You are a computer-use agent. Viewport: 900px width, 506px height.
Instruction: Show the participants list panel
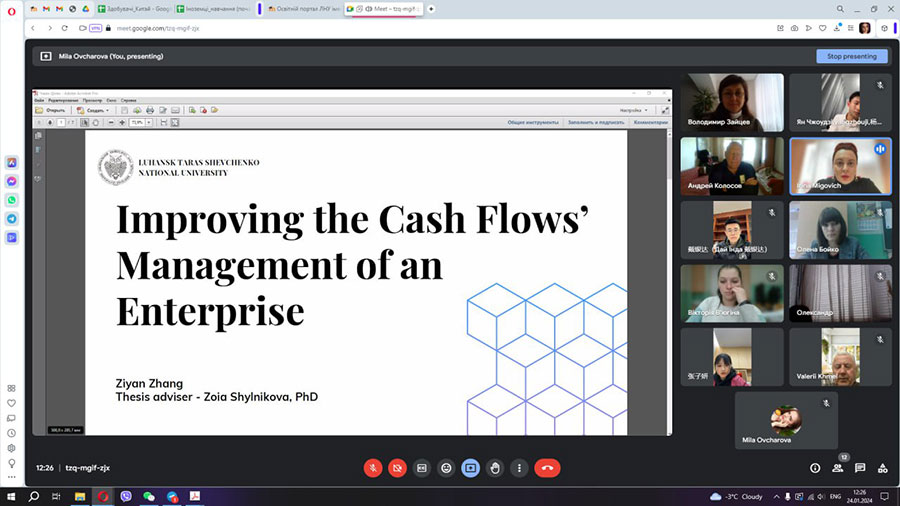pos(838,467)
